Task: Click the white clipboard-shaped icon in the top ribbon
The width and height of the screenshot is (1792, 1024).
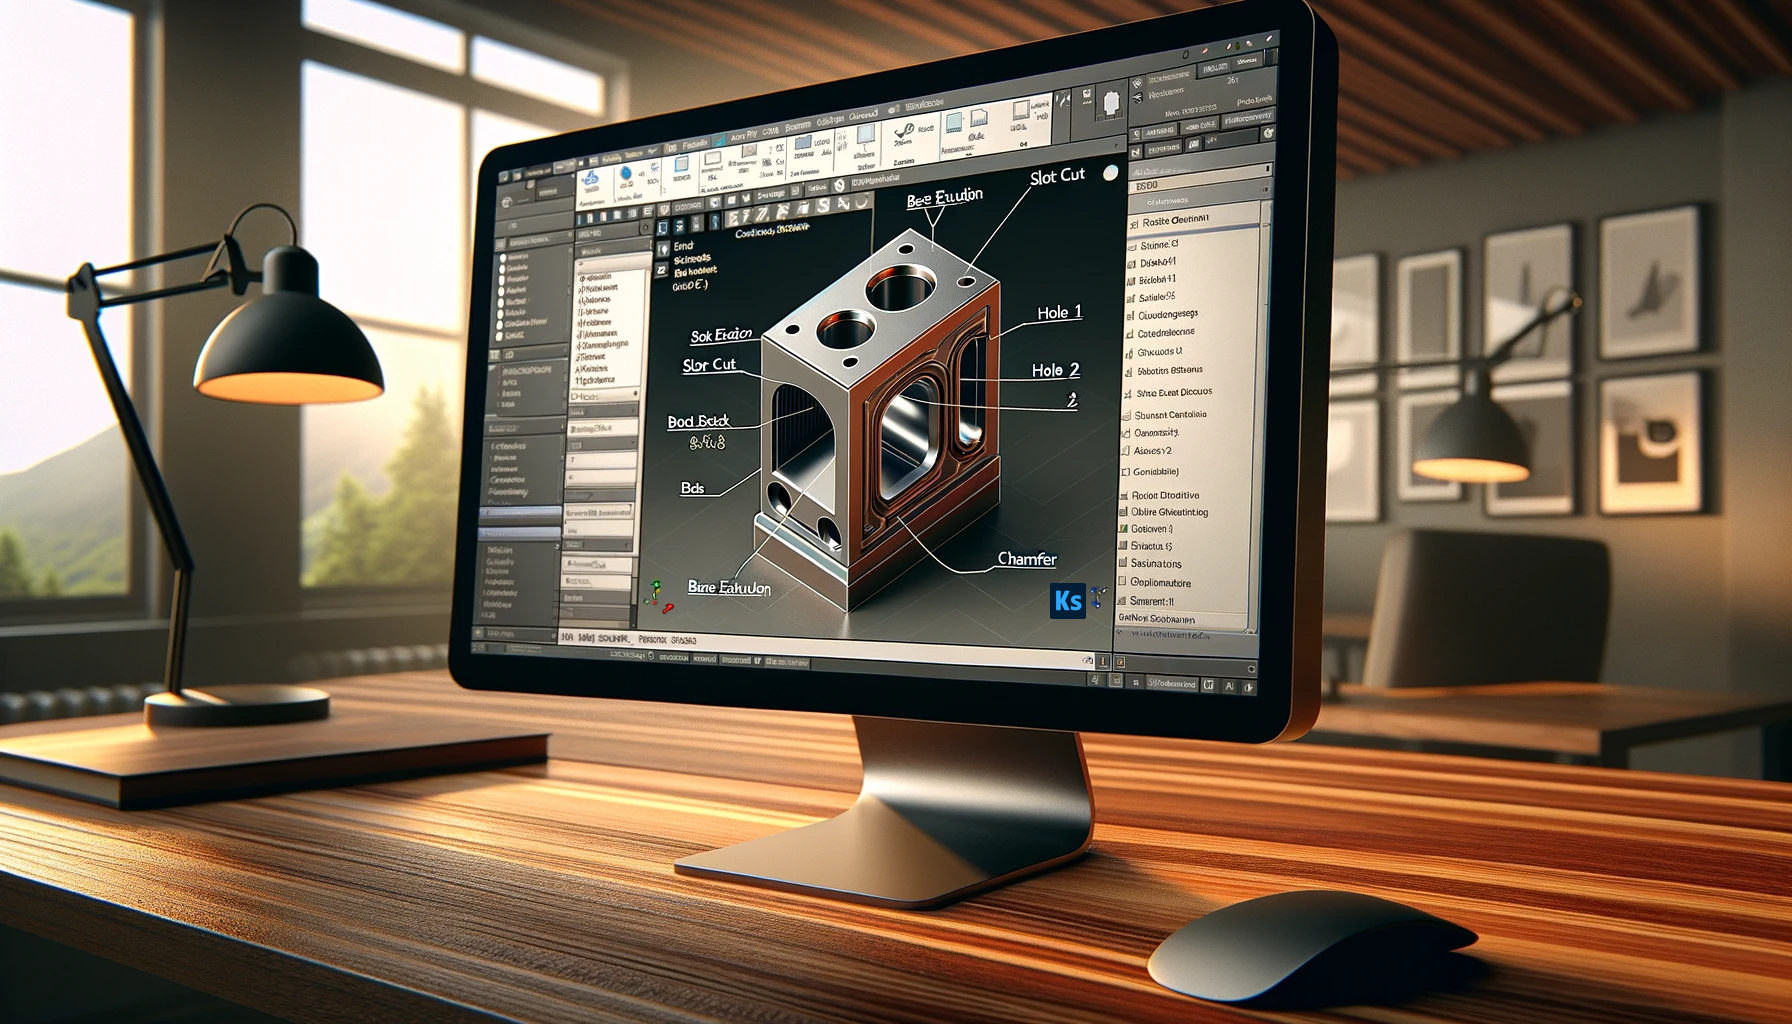Action: (x=1111, y=103)
